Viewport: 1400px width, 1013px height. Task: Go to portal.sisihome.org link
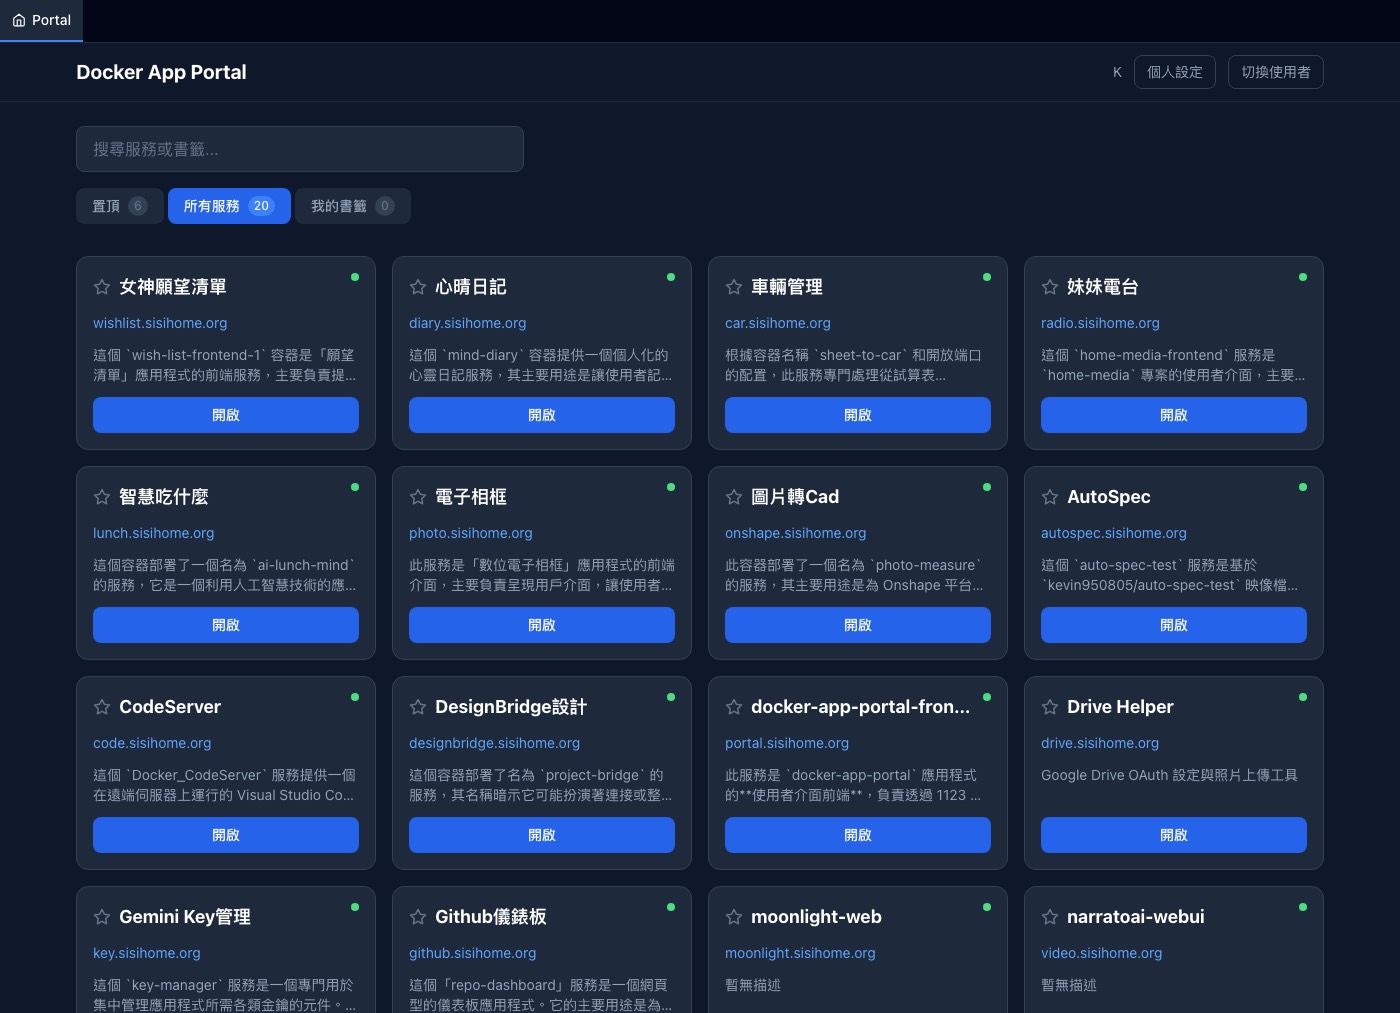pyautogui.click(x=787, y=743)
